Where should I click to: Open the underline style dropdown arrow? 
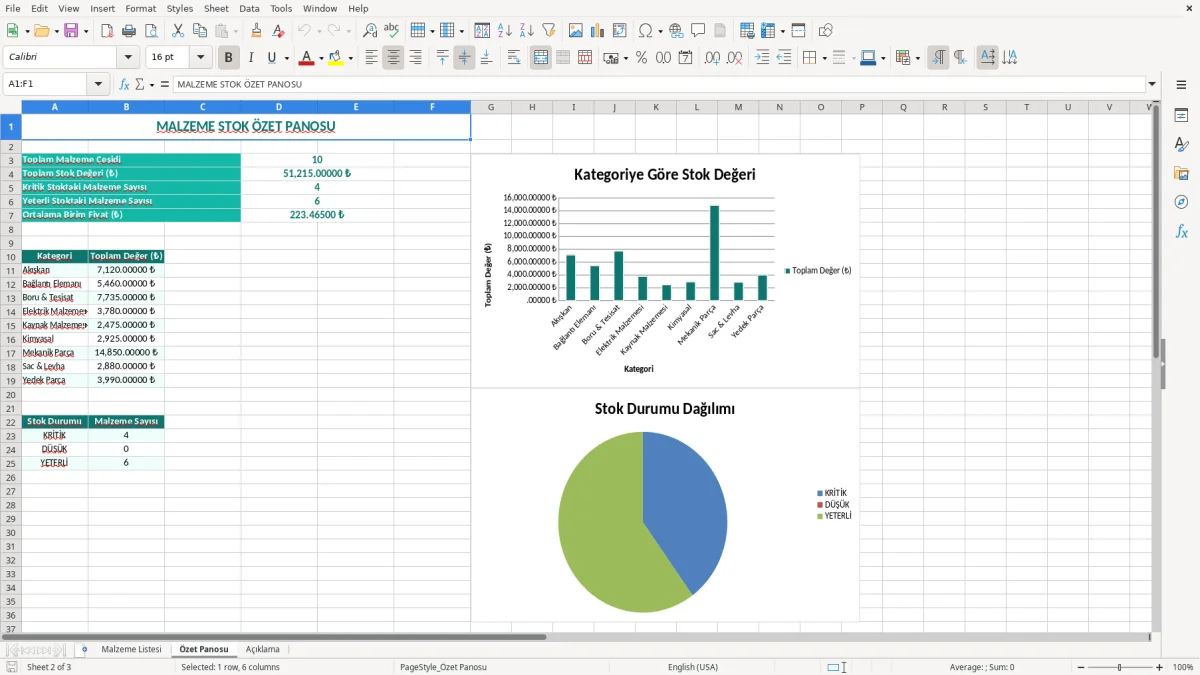pyautogui.click(x=286, y=58)
